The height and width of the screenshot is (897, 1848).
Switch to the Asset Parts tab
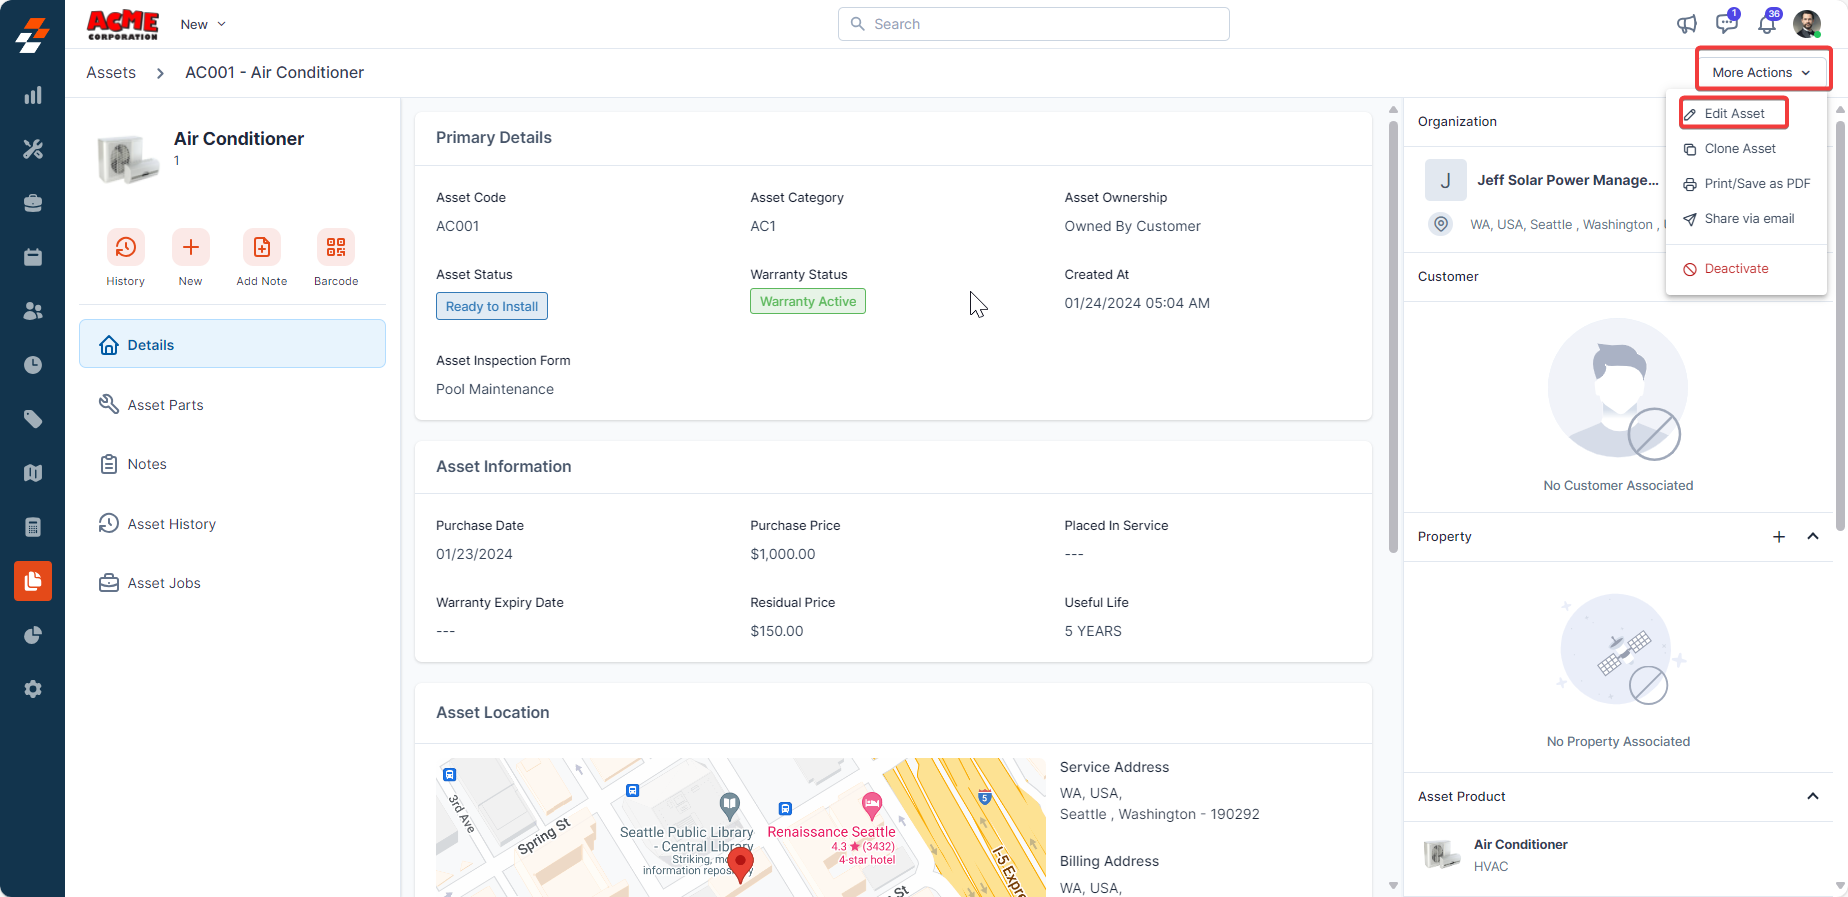[165, 405]
